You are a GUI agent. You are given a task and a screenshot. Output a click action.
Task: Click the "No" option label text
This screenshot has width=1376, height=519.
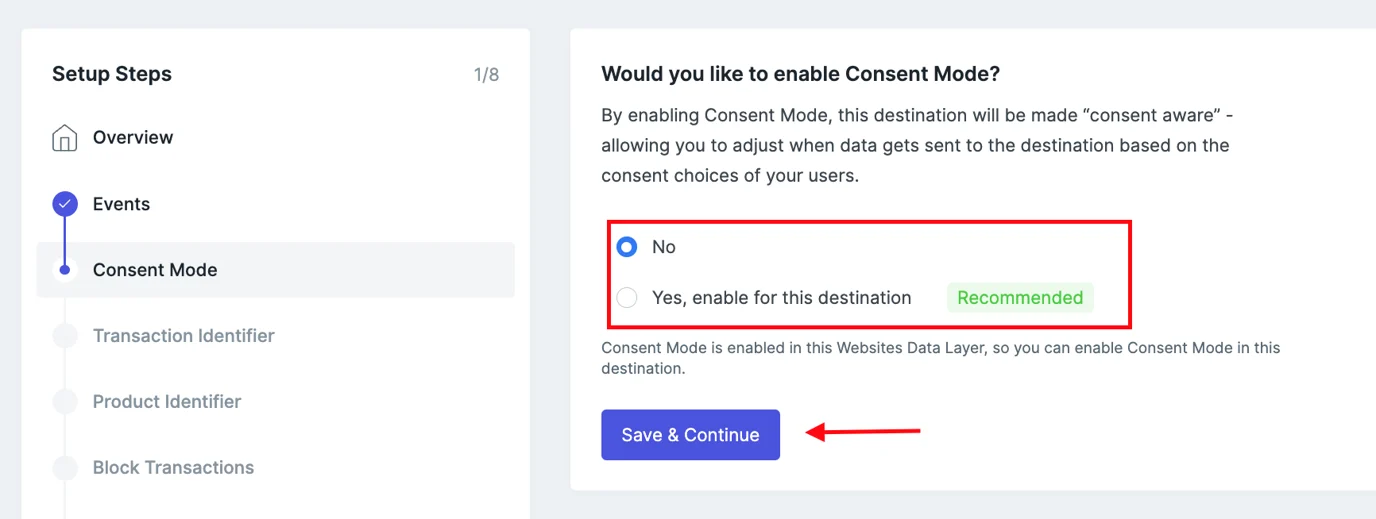pos(664,247)
